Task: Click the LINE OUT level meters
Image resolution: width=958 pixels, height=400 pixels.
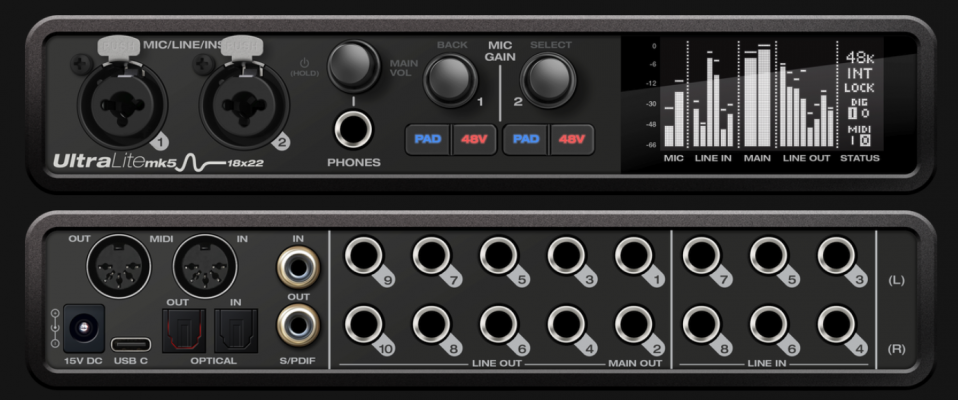Action: click(x=806, y=104)
